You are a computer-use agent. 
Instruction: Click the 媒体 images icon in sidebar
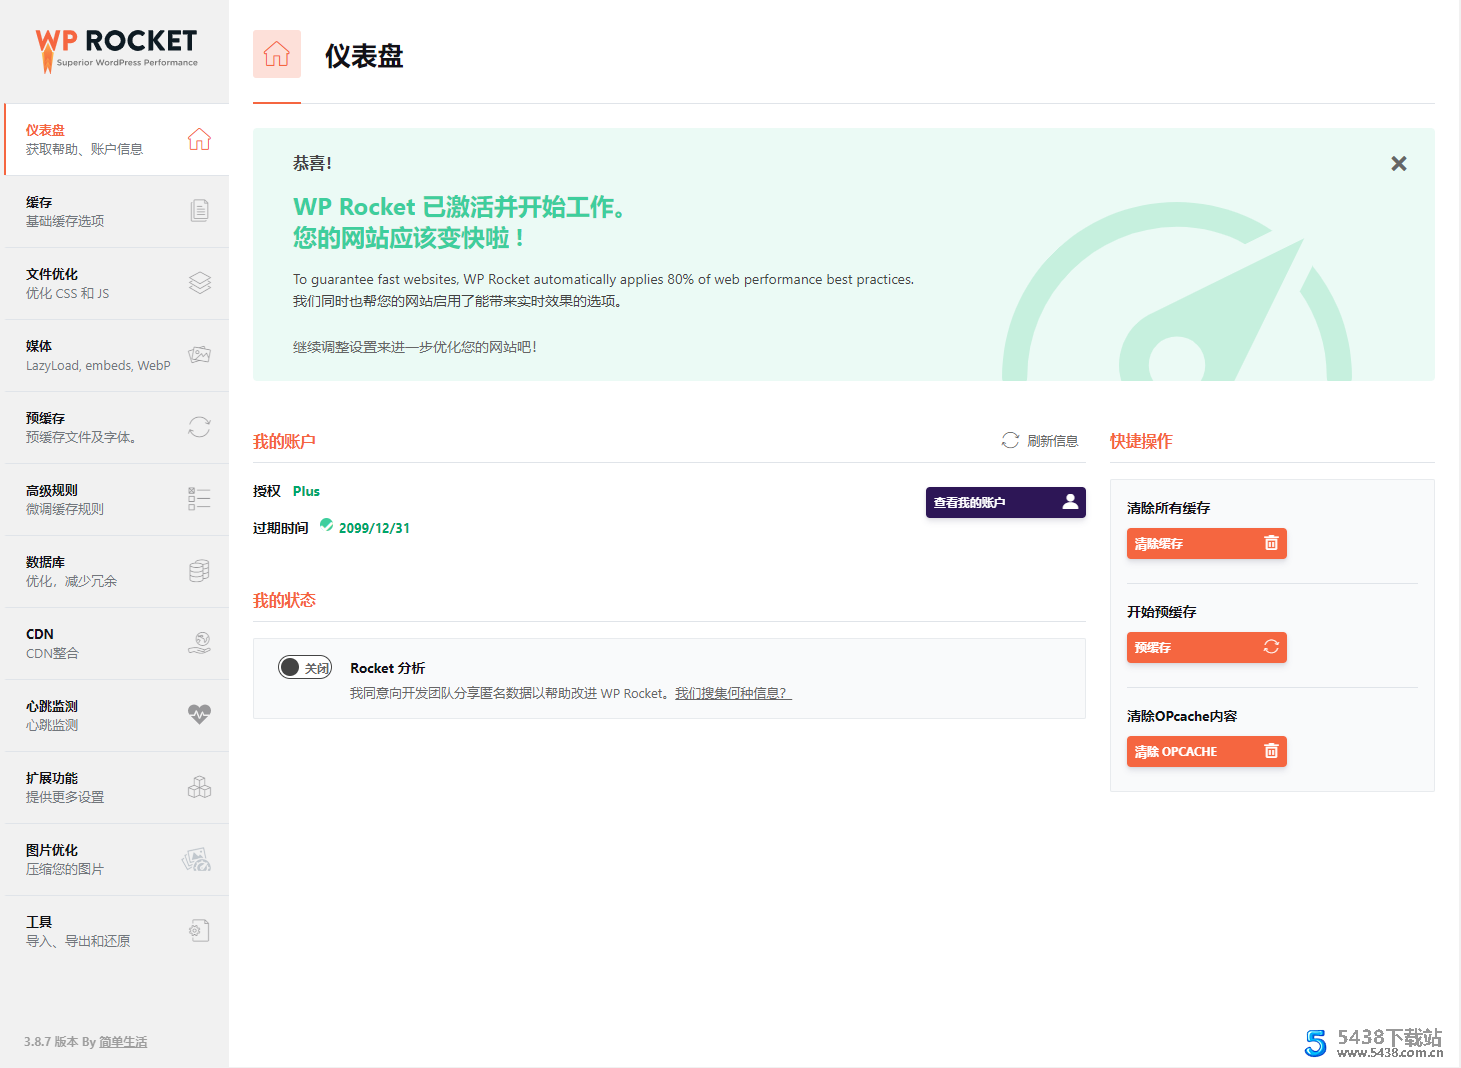pos(199,355)
